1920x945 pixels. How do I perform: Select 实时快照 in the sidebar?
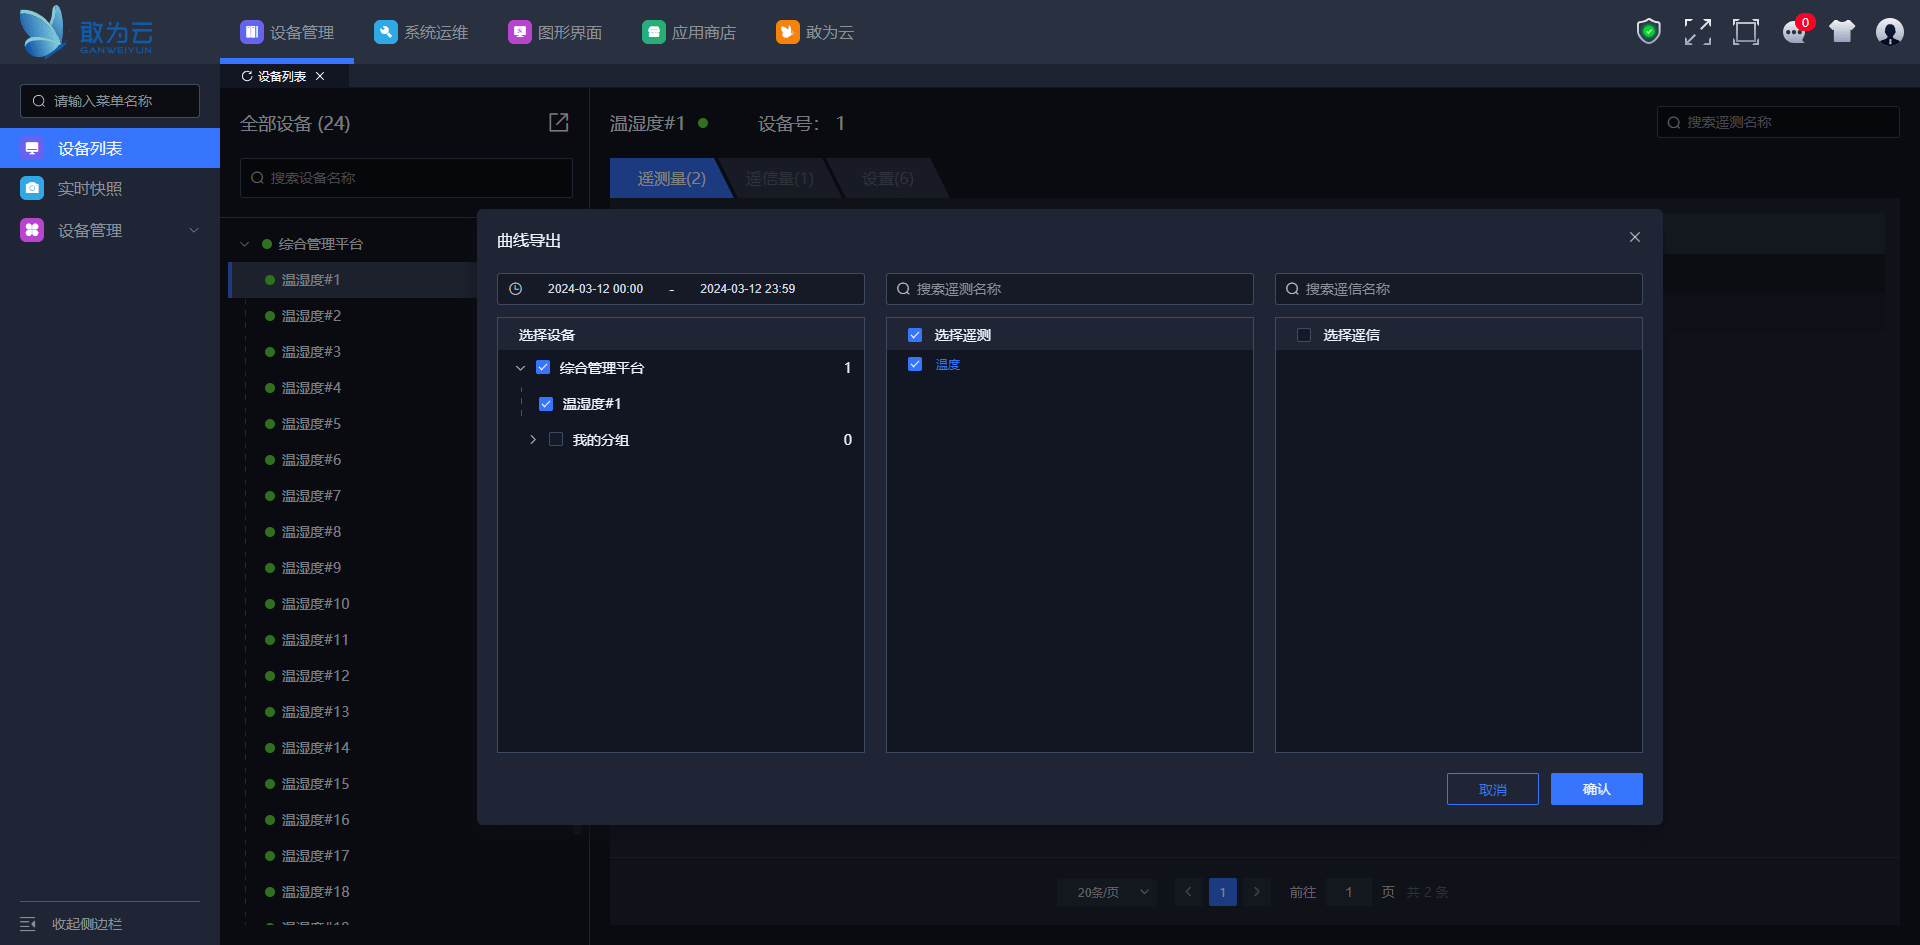90,189
